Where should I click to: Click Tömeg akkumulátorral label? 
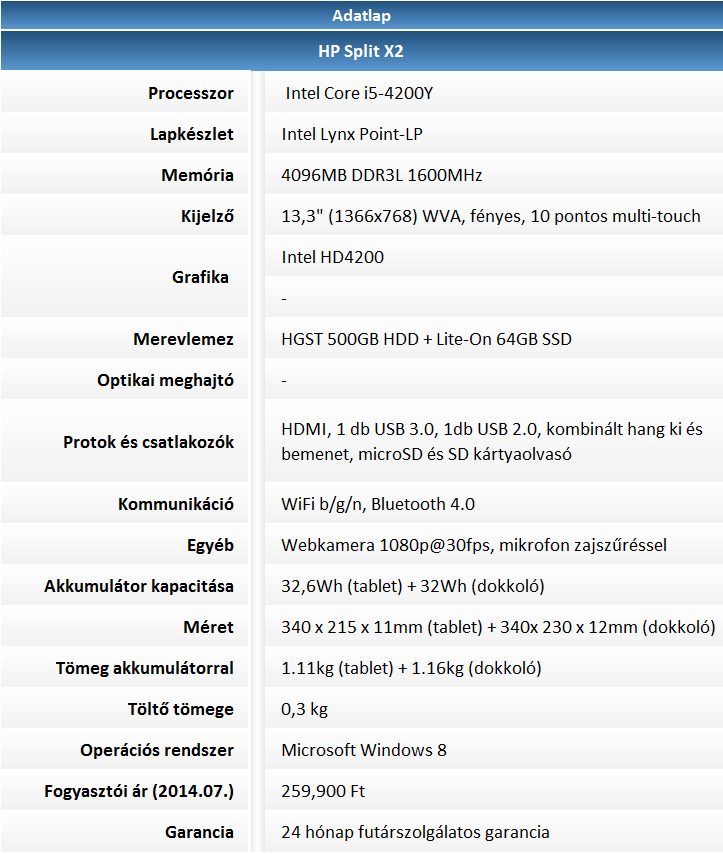click(144, 668)
